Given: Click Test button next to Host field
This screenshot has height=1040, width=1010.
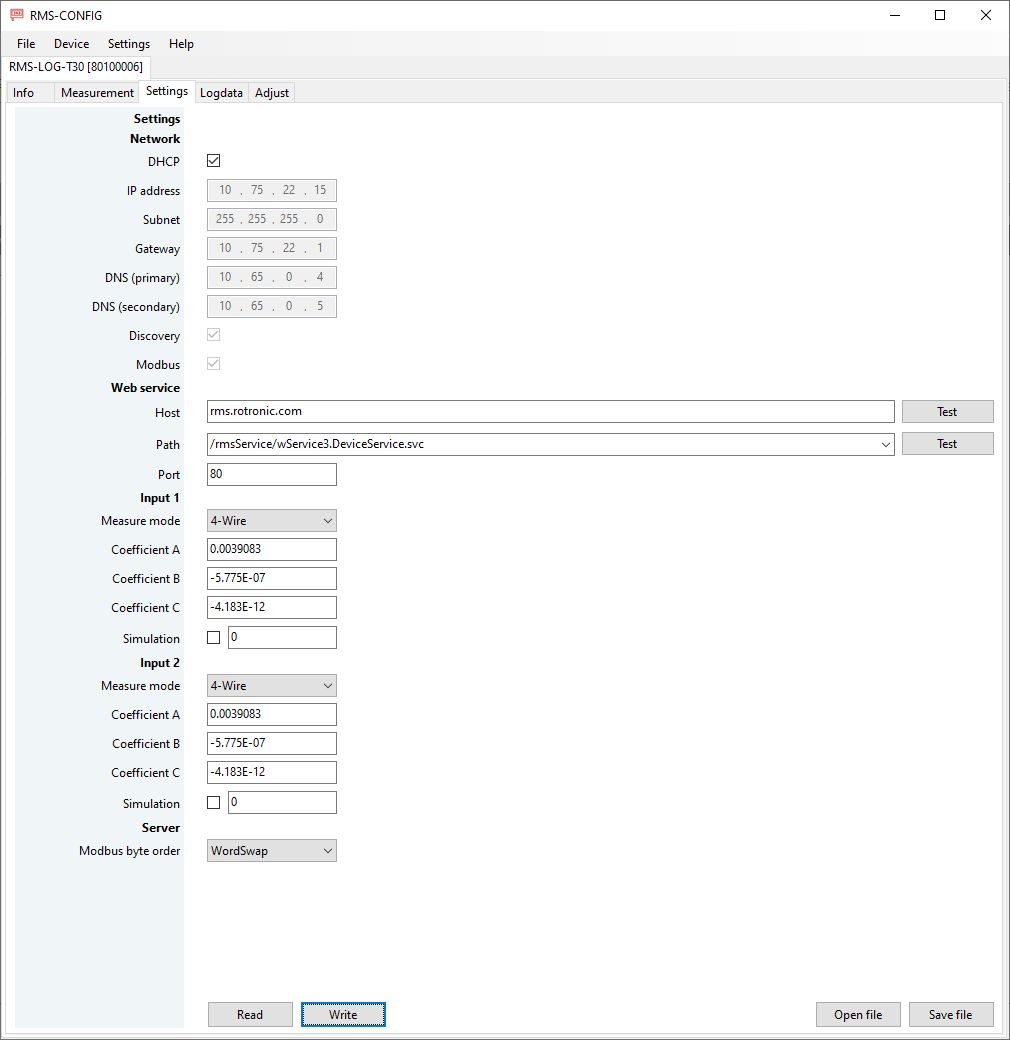Looking at the screenshot, I should click(x=948, y=412).
